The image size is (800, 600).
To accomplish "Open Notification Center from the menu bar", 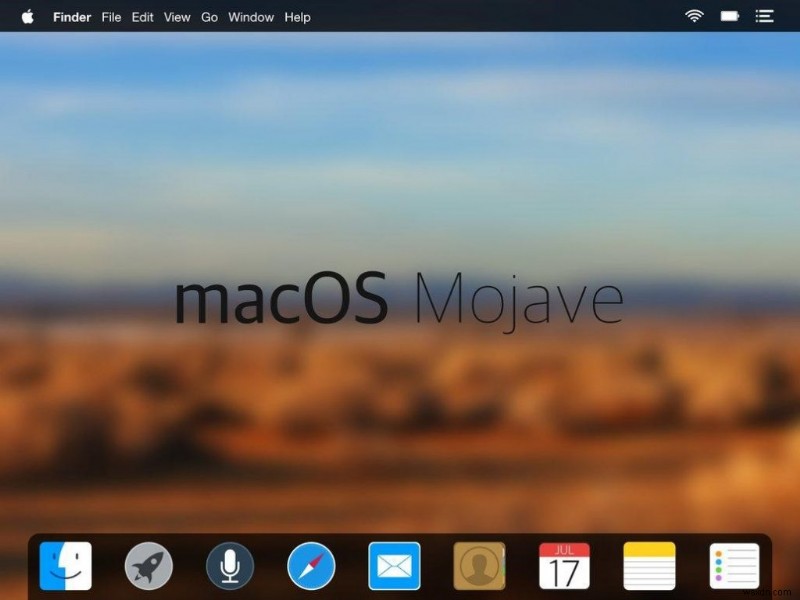I will 765,16.
